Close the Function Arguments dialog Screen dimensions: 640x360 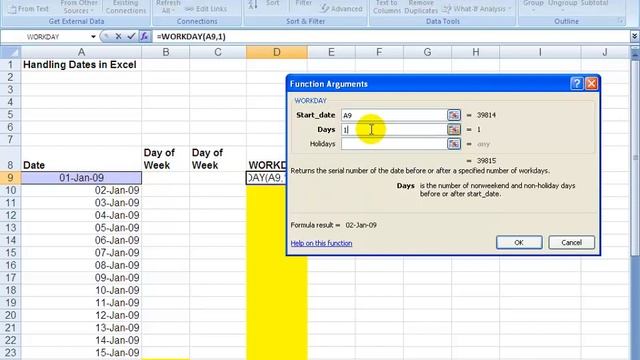click(x=591, y=84)
